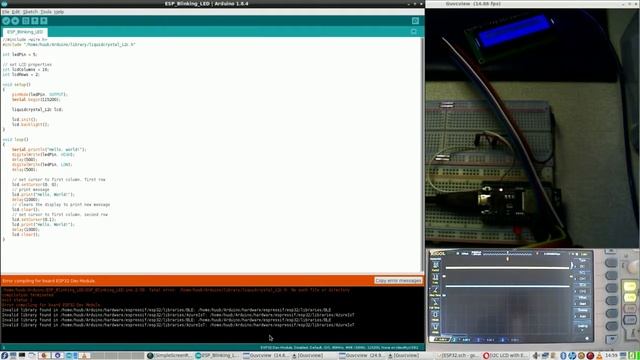This screenshot has width=640, height=360.
Task: Click the Verify (checkmark) button in Arduino toolbar
Action: coord(6,21)
